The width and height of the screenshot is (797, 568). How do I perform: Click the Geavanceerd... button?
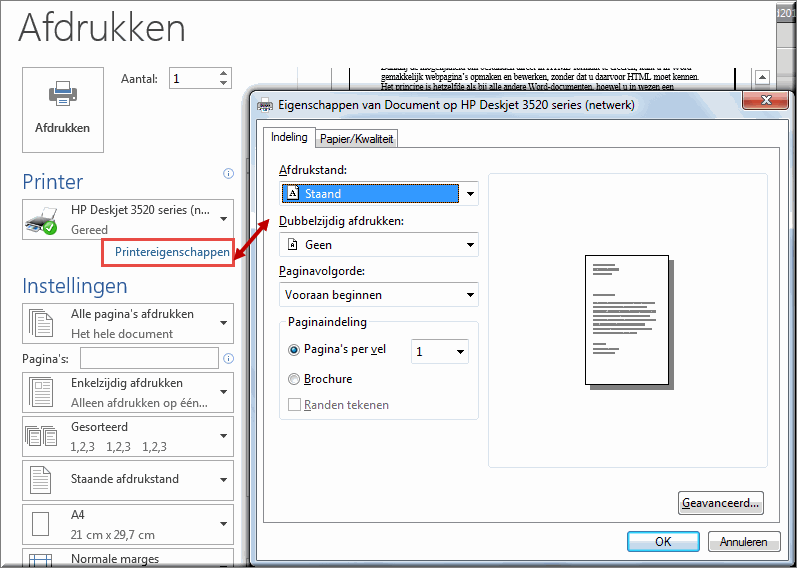click(721, 503)
